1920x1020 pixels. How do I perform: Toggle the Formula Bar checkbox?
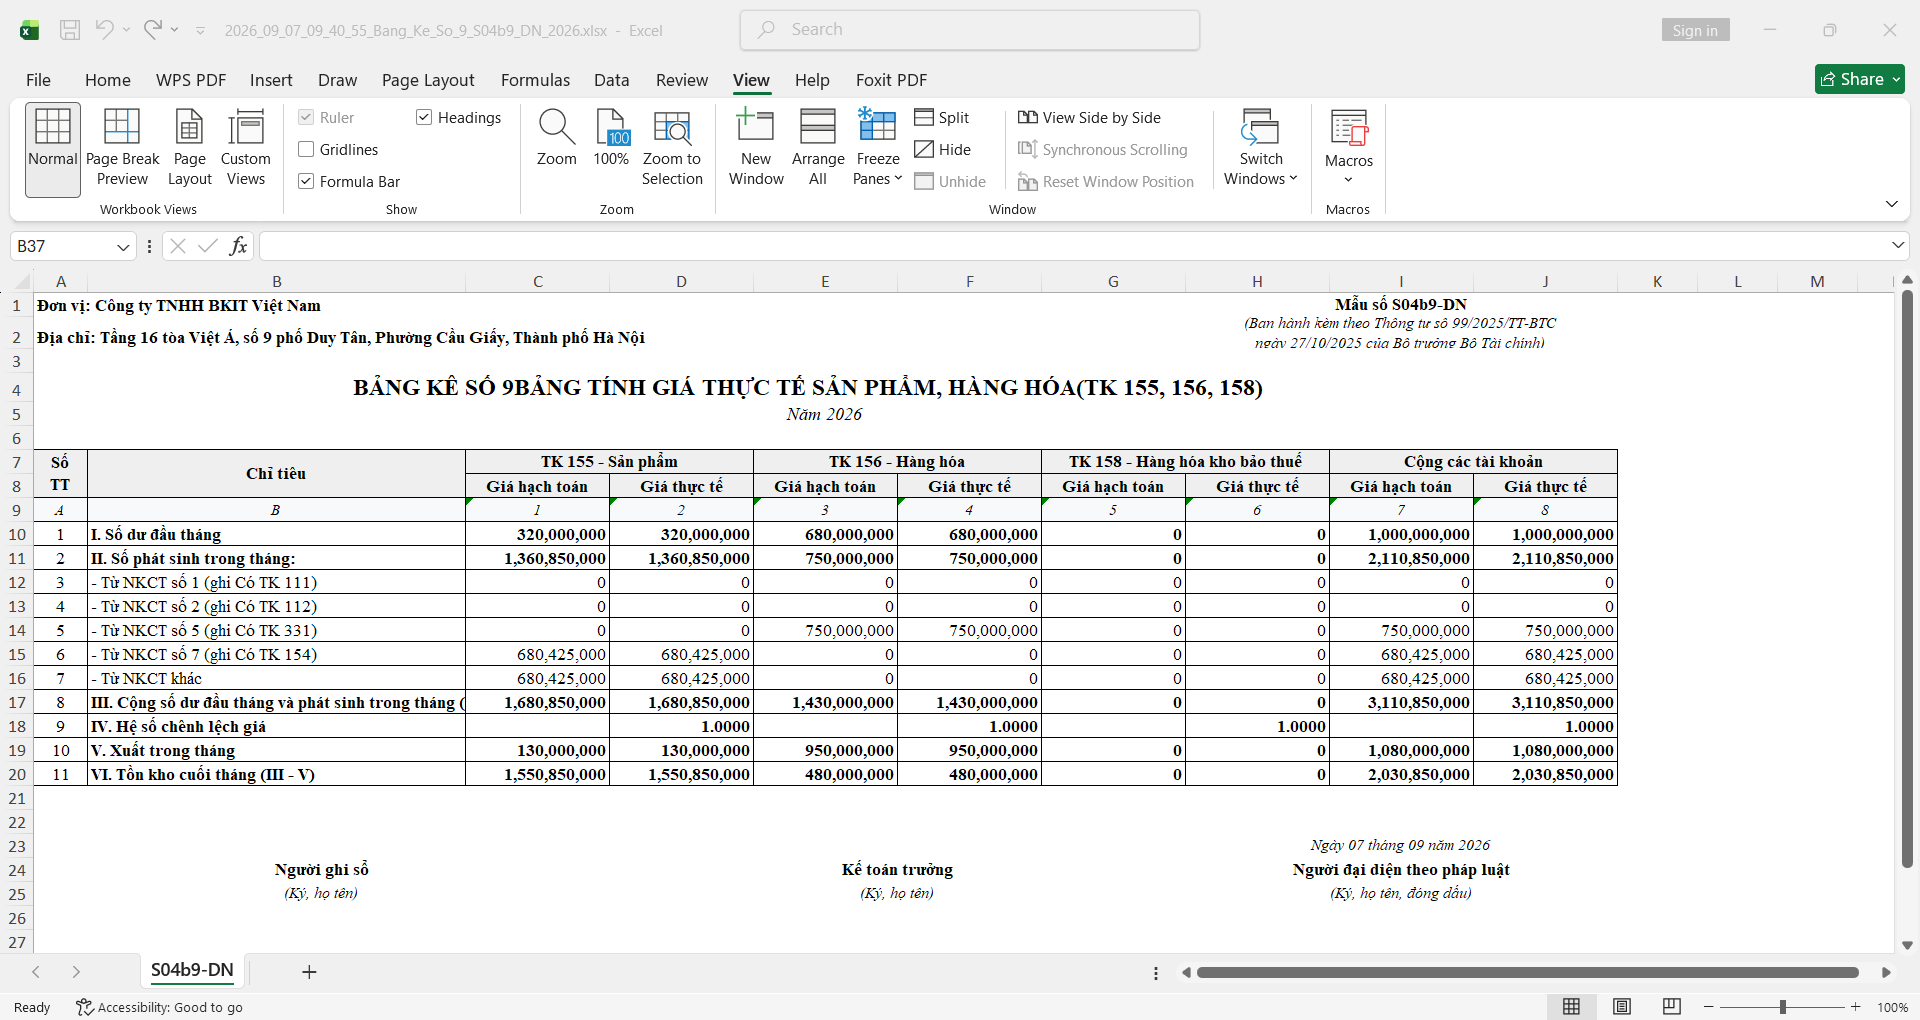(x=306, y=182)
